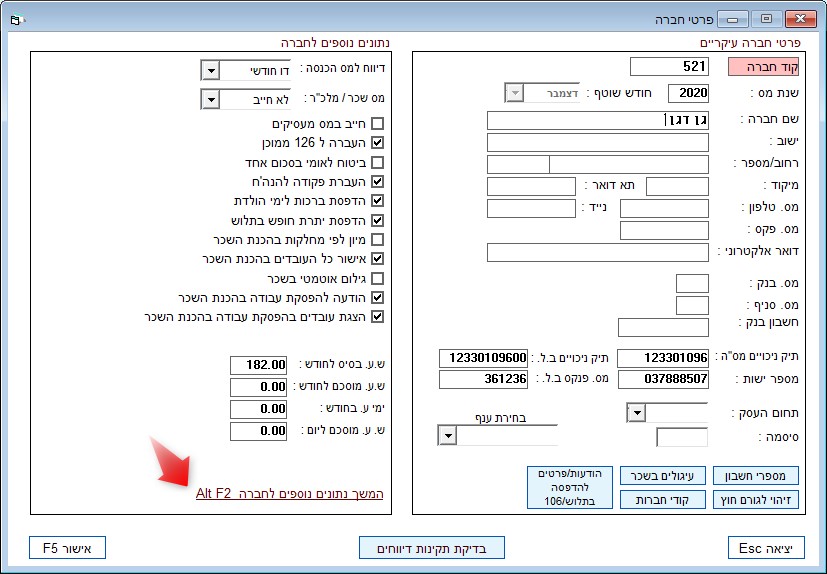
Task: Open המשך נתונים נוספים לחברה Alt F2 link
Action: [290, 494]
